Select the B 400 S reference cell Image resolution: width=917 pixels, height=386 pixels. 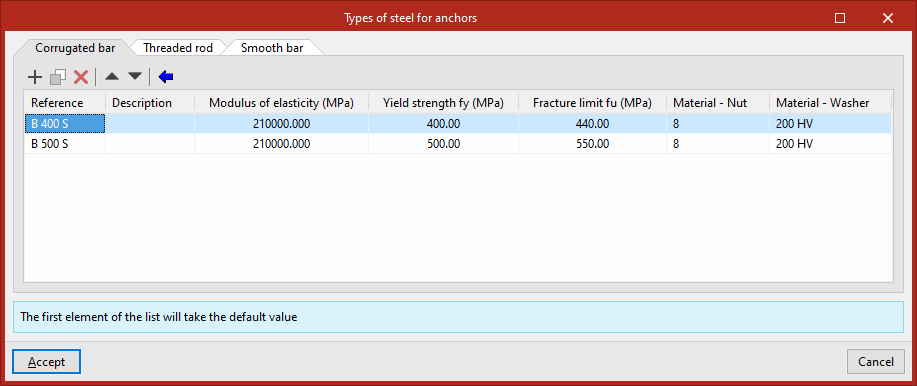[x=64, y=123]
